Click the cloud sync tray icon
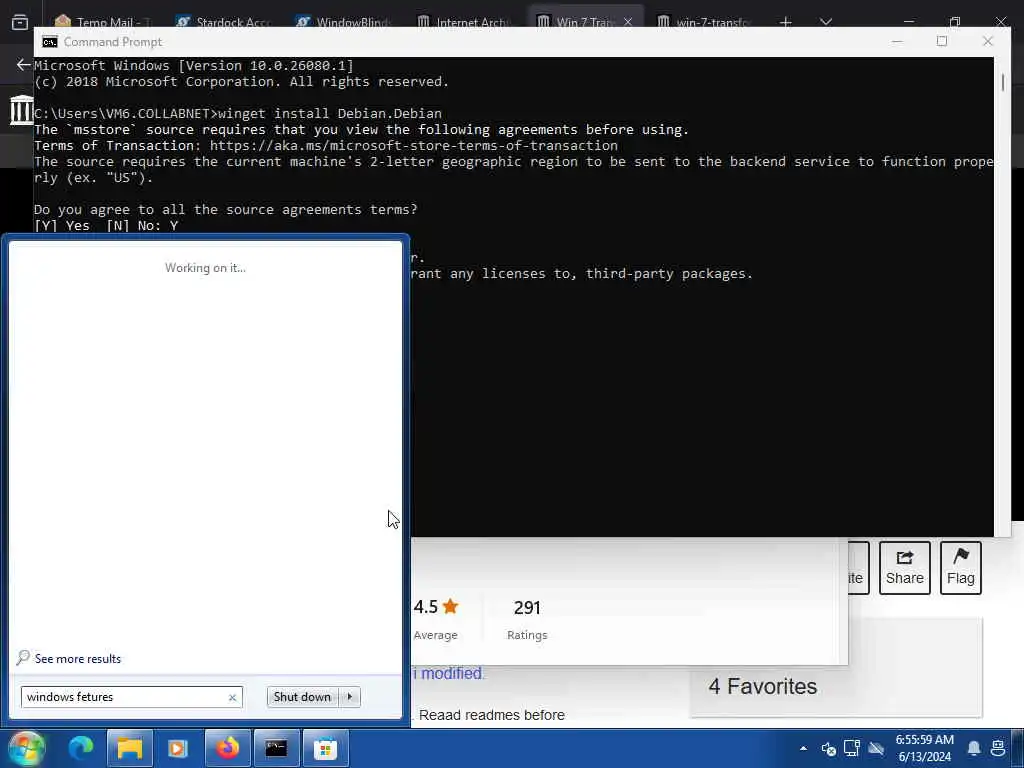Viewport: 1024px width, 768px height. [x=876, y=748]
